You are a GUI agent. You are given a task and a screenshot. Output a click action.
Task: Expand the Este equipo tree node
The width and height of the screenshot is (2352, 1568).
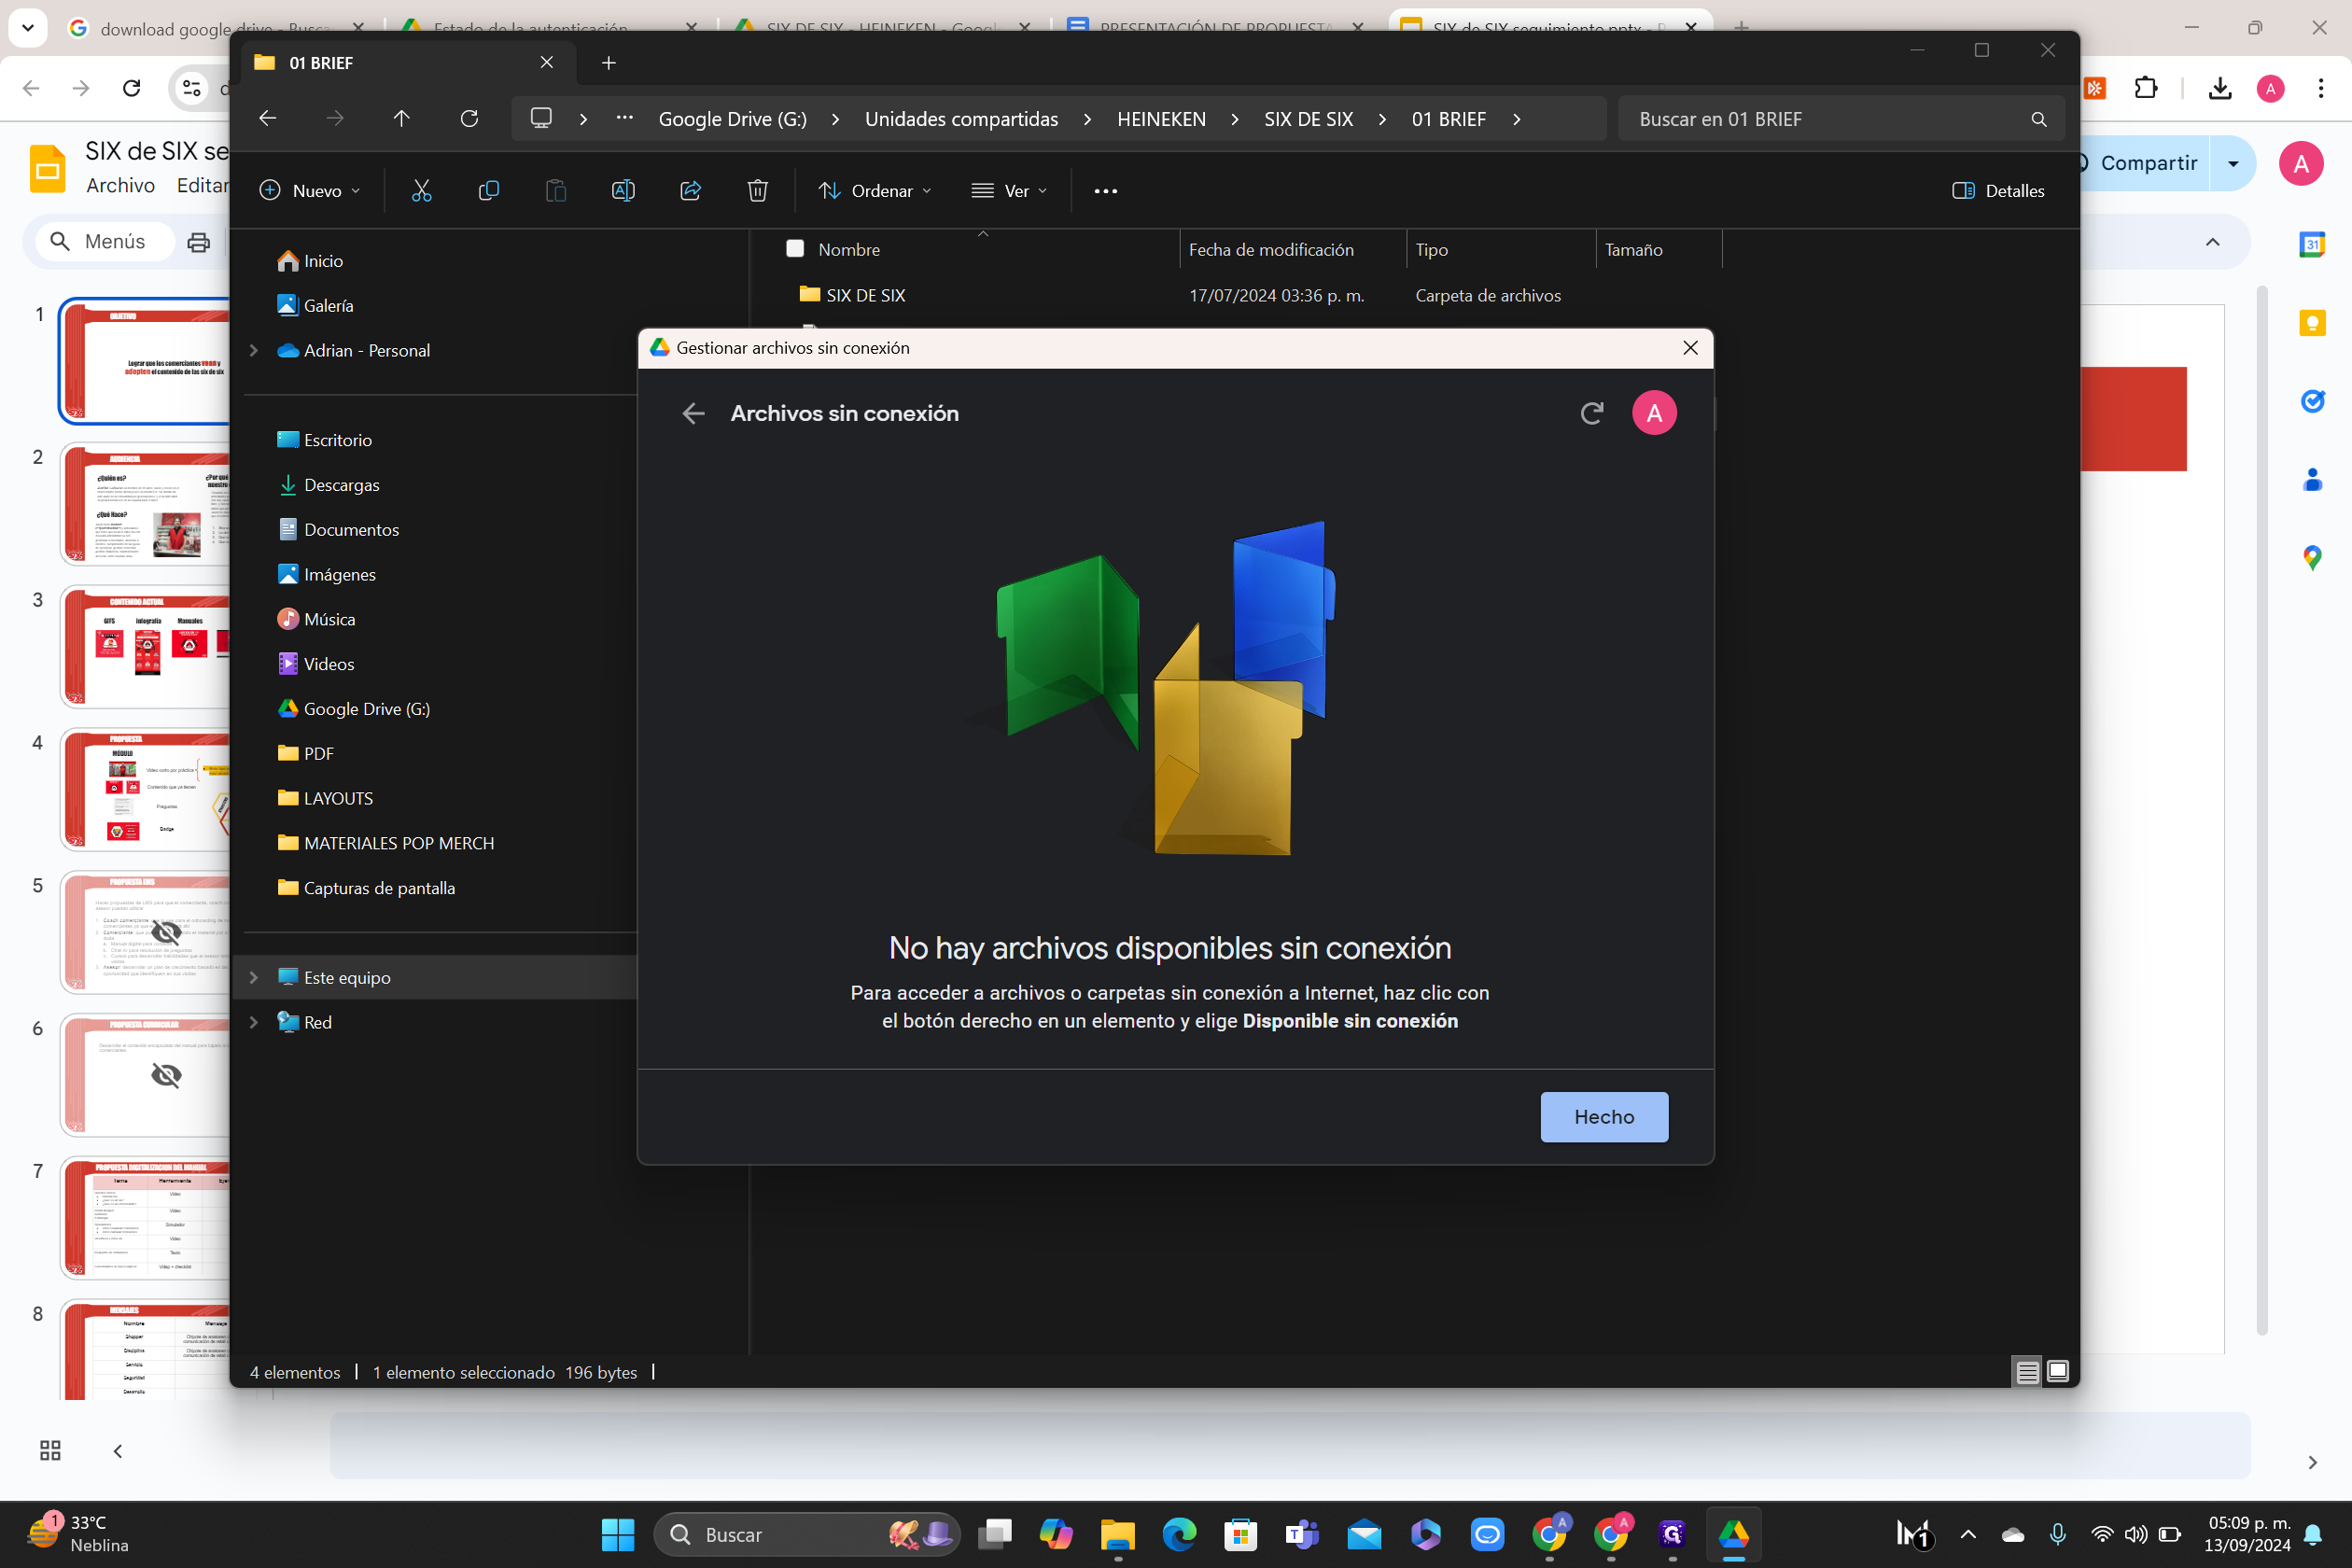[x=254, y=977]
